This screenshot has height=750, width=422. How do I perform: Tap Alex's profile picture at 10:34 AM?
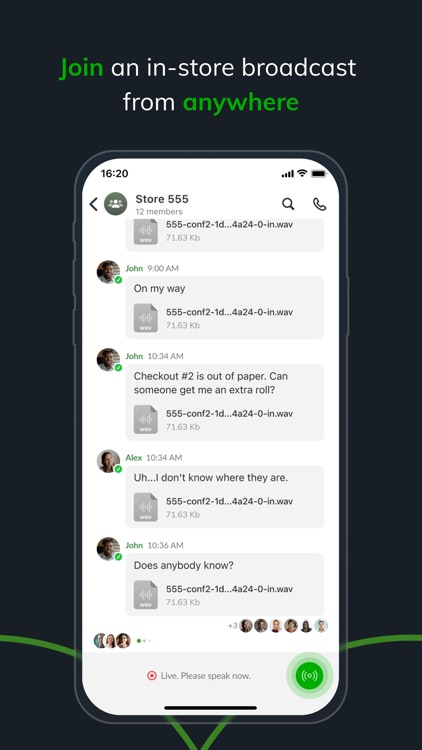click(x=109, y=461)
